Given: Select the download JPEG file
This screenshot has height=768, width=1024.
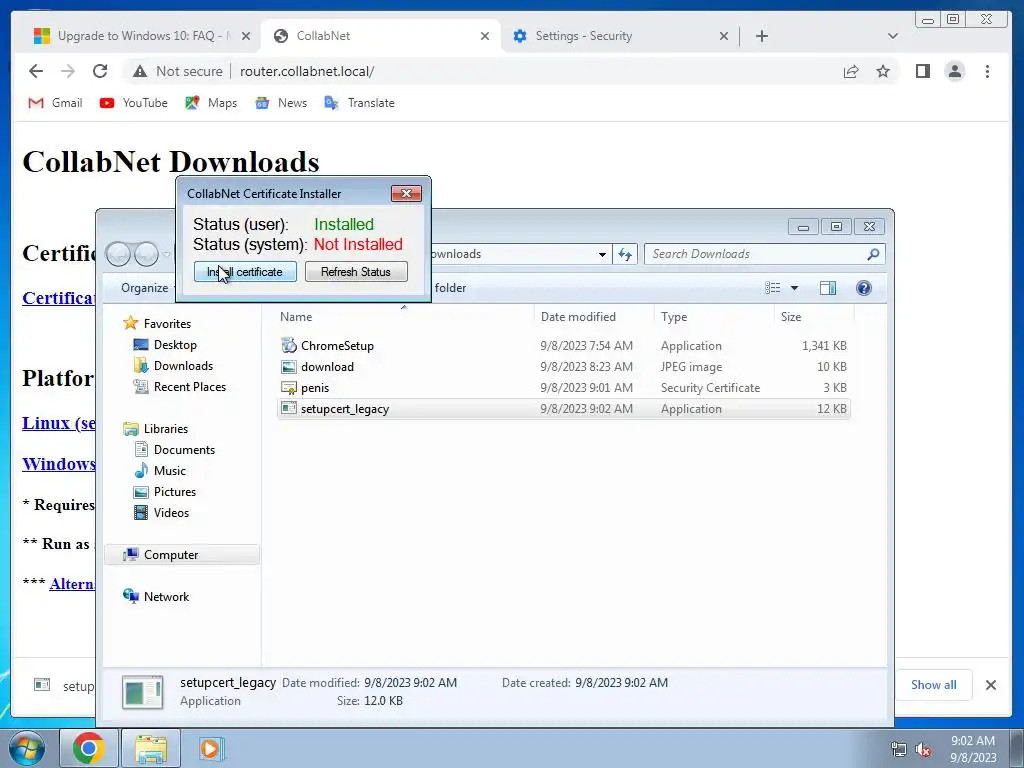Looking at the screenshot, I should click(564, 366).
